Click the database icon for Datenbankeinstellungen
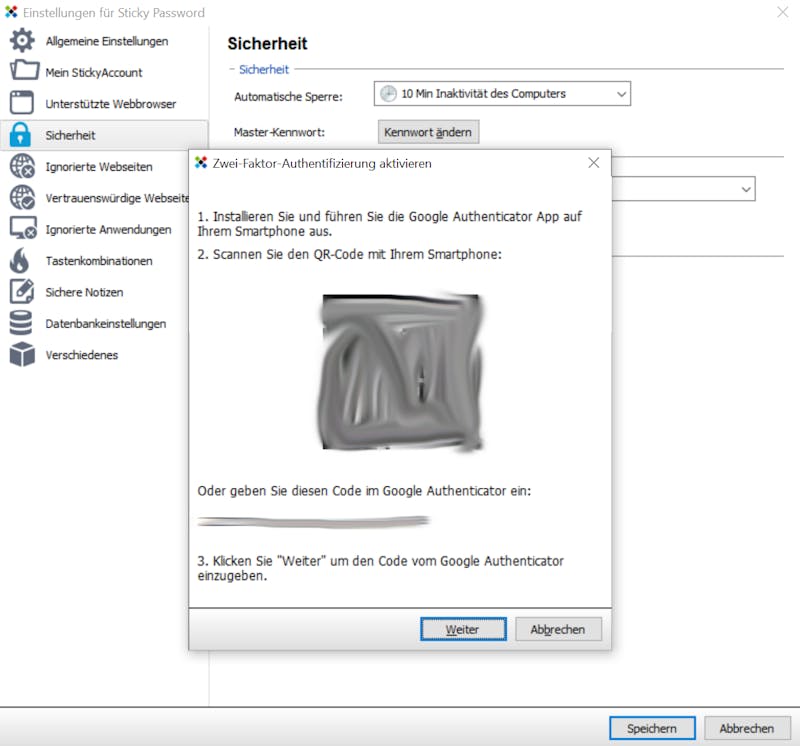 21,323
